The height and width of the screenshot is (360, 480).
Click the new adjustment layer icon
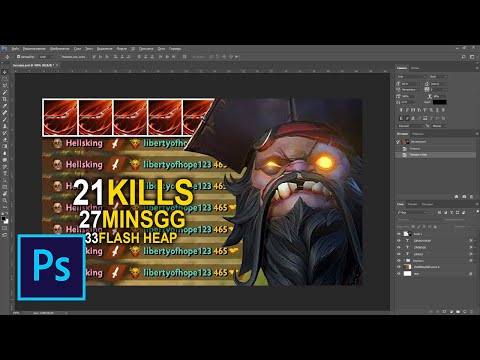(451, 312)
